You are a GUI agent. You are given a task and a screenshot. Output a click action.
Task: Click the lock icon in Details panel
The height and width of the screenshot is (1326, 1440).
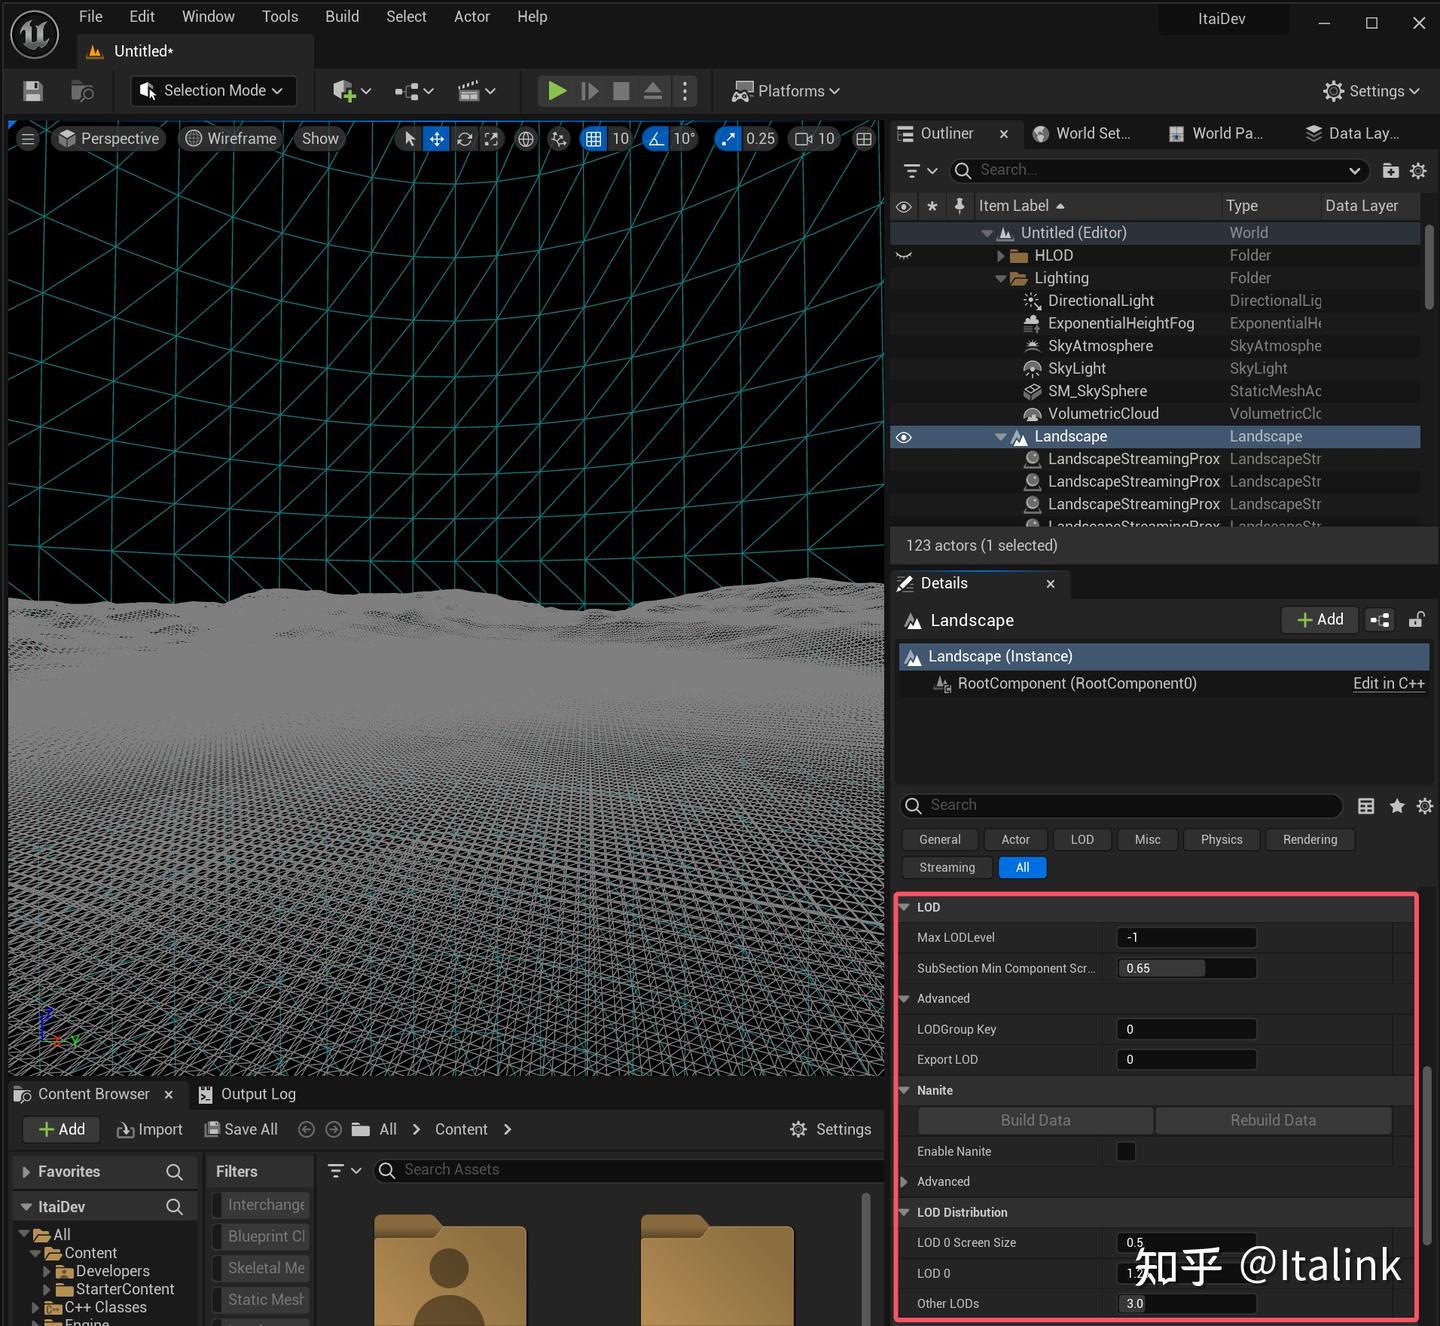tap(1416, 620)
